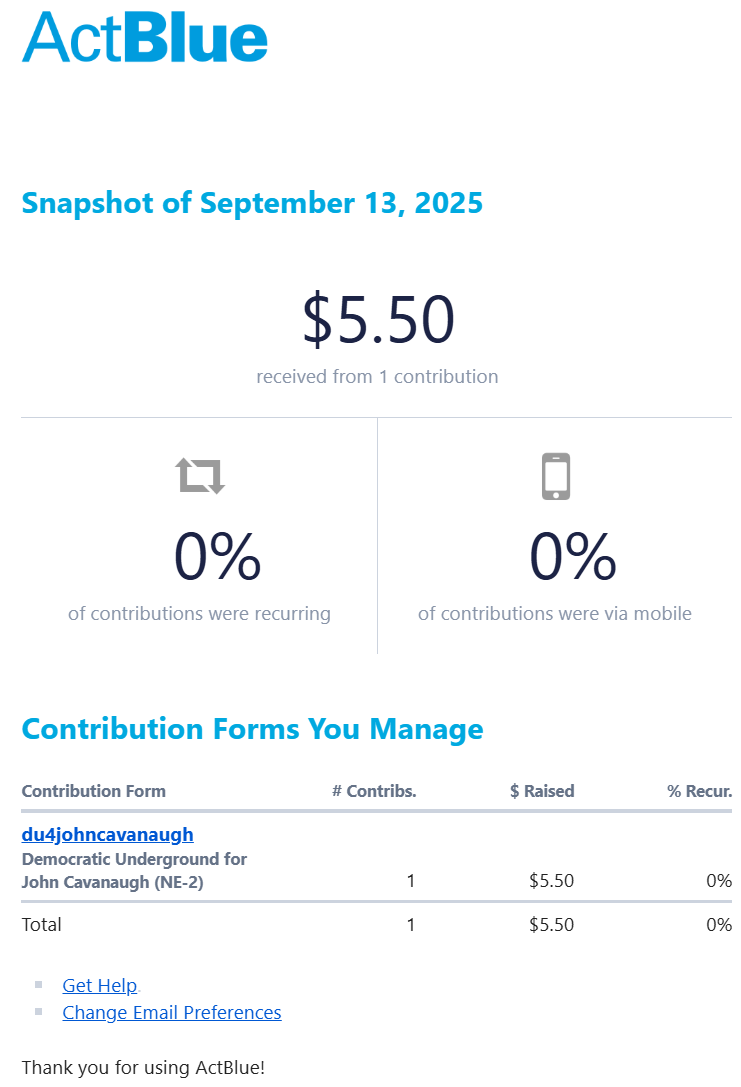The image size is (741, 1087).
Task: Click the Snapshot of September 13, 2025 heading
Action: 252,203
